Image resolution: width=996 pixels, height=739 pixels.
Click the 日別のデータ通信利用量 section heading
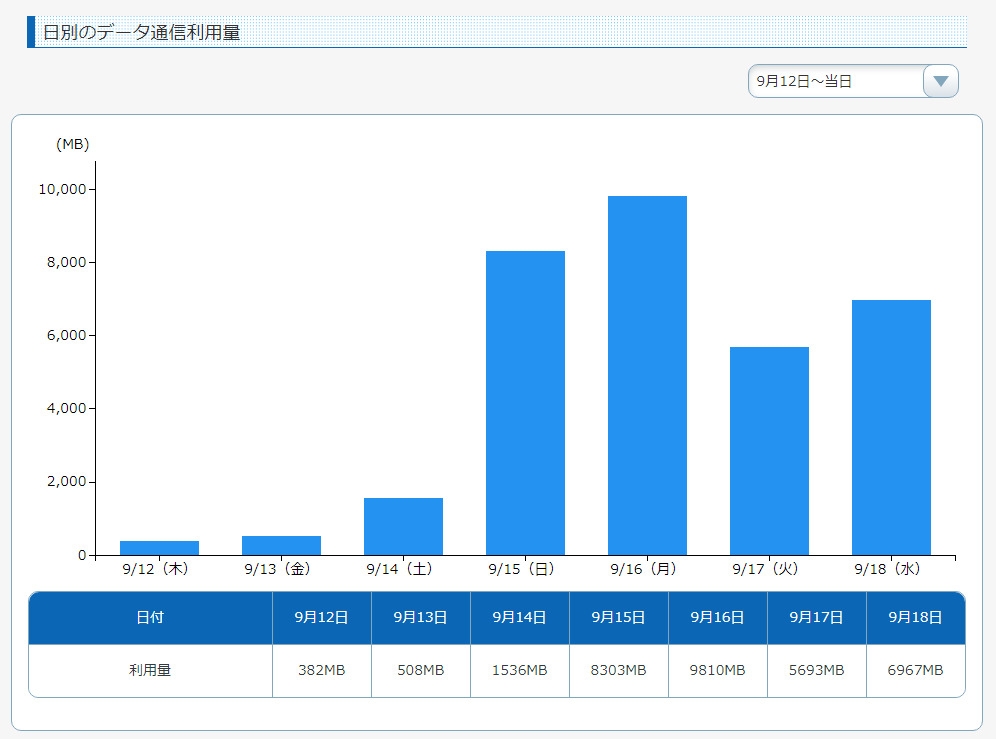click(141, 32)
